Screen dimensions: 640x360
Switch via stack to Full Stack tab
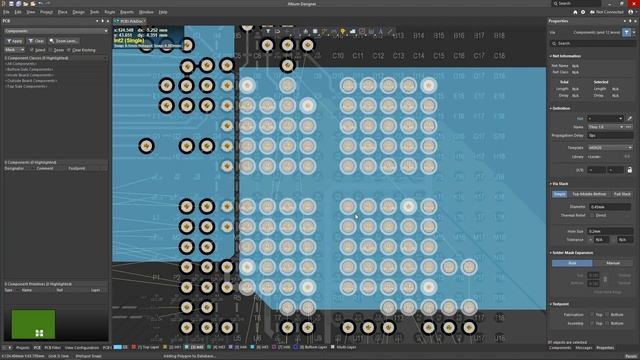(x=622, y=194)
